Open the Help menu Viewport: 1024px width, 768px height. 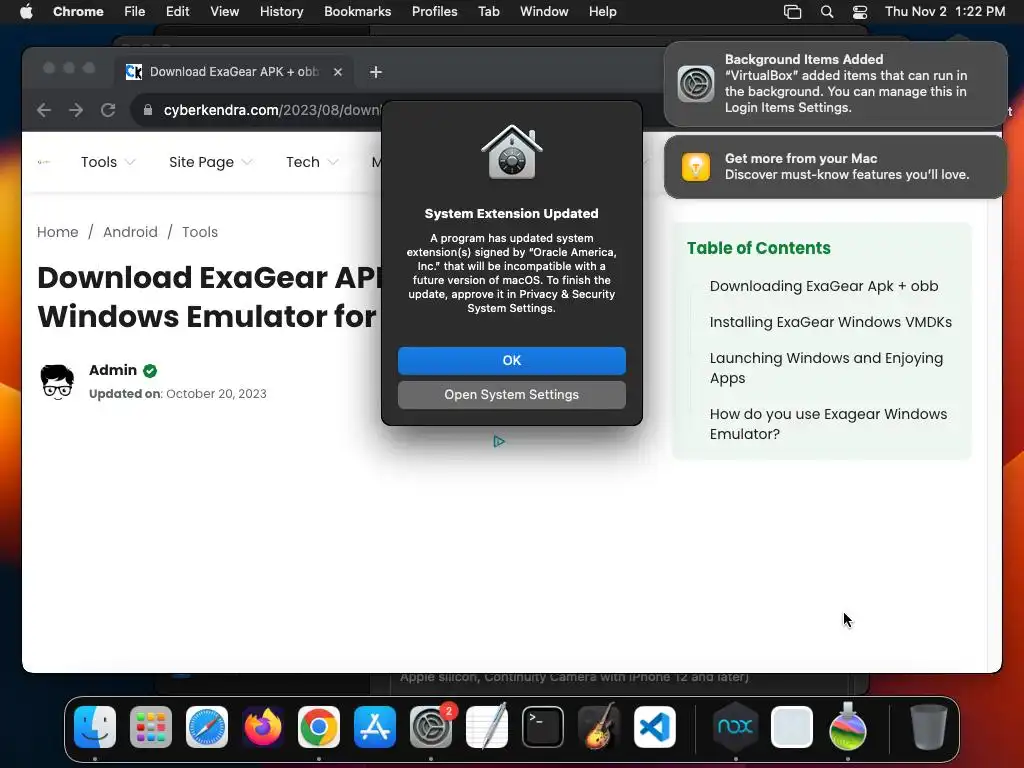point(602,12)
